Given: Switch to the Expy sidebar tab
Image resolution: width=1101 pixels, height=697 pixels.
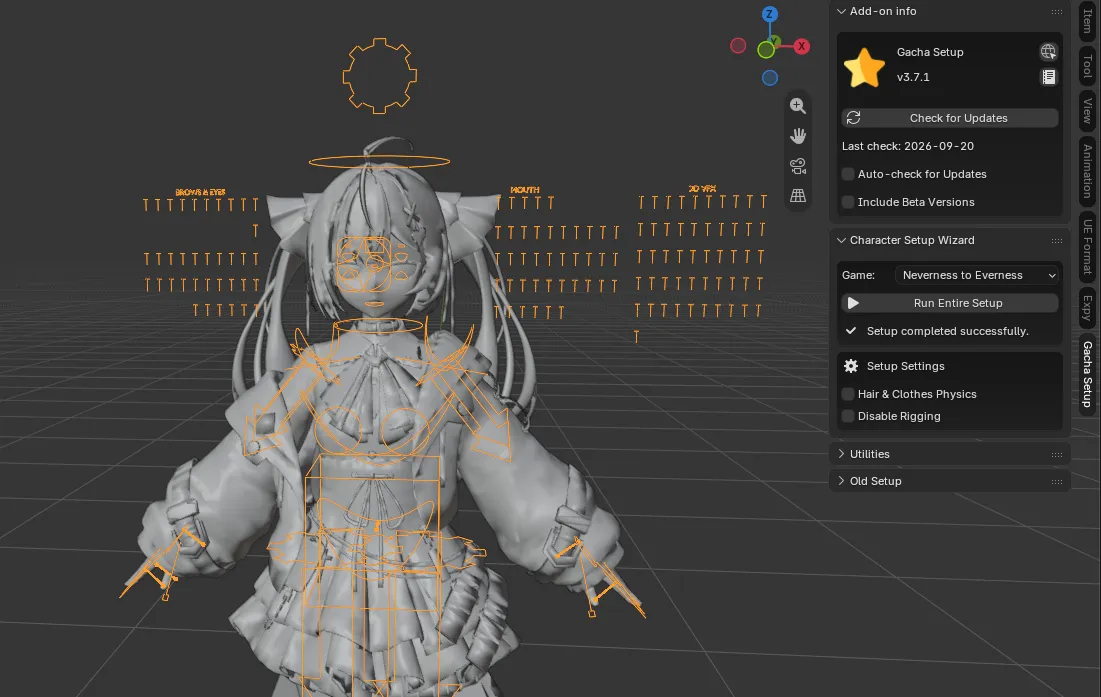Looking at the screenshot, I should pos(1087,307).
